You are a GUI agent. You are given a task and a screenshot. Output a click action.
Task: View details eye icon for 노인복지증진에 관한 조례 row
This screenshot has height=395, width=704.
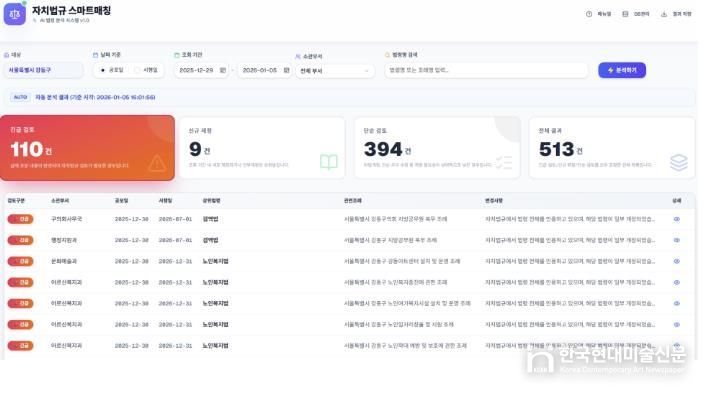point(677,282)
